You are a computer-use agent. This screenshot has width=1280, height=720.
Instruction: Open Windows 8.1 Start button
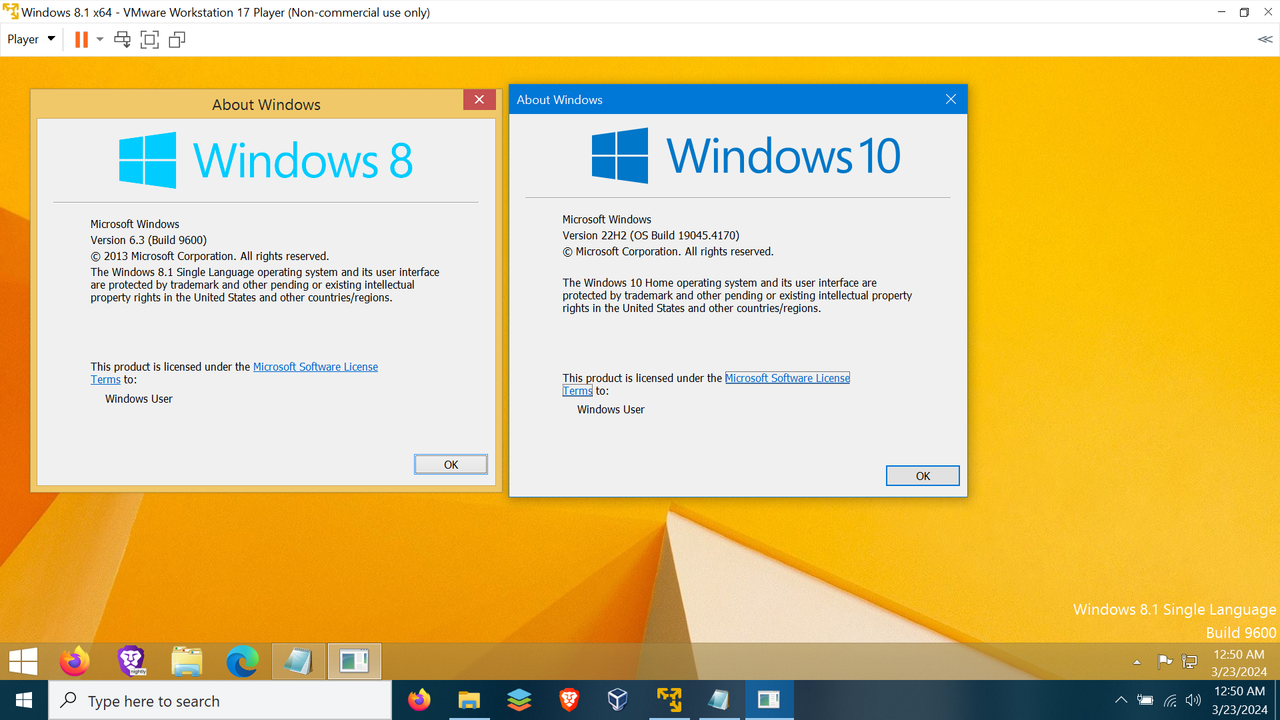click(x=23, y=661)
